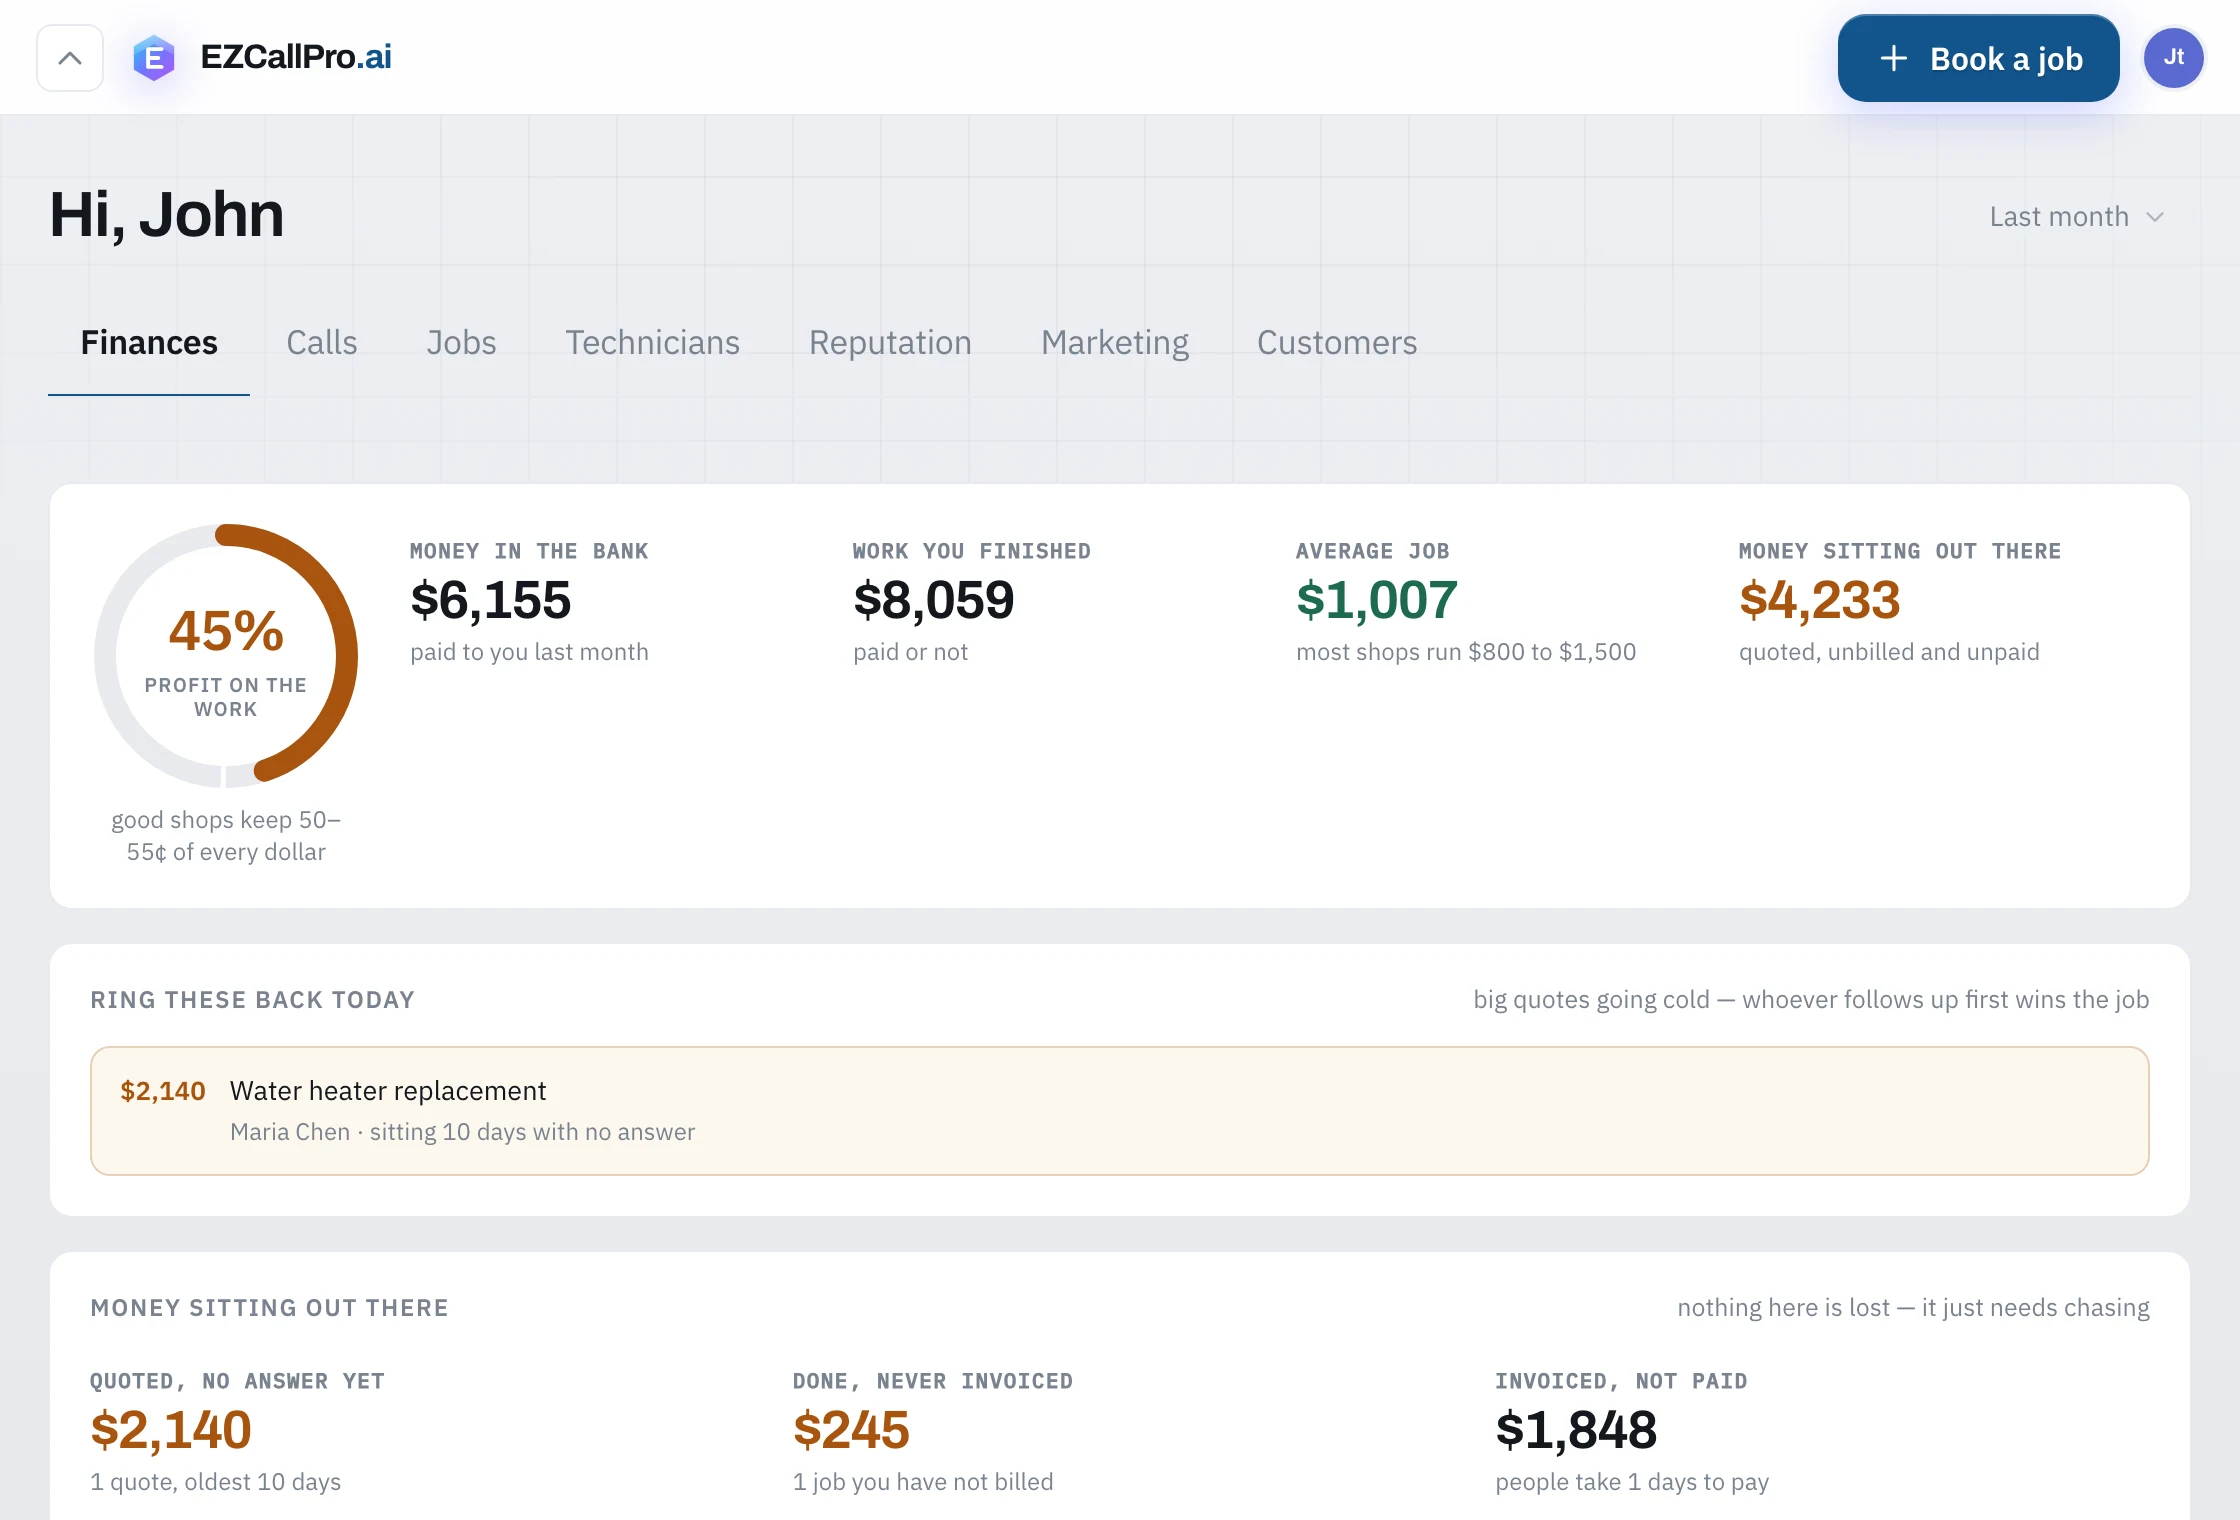Click the $2,140 quoted no answer figure
This screenshot has height=1520, width=2240.
[171, 1429]
